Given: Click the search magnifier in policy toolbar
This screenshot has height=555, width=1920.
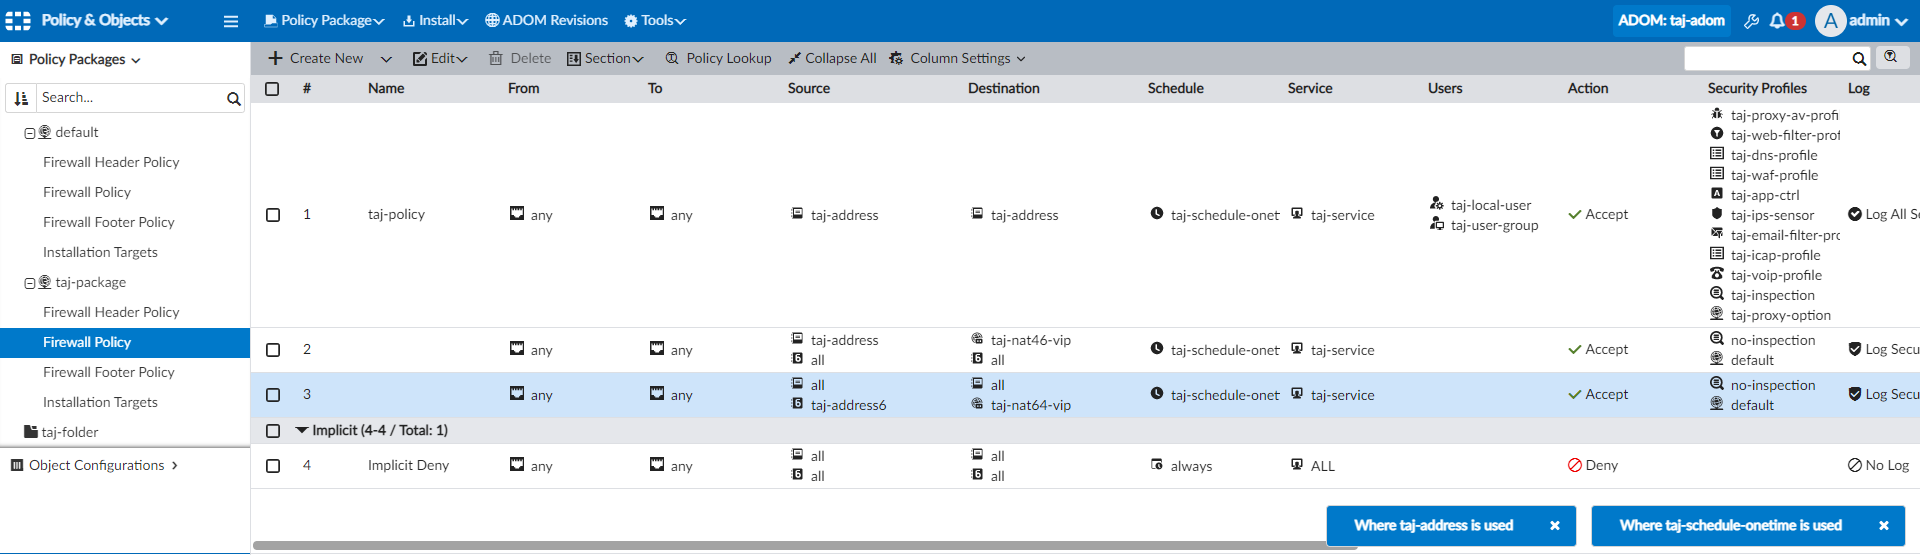Looking at the screenshot, I should click(1858, 59).
